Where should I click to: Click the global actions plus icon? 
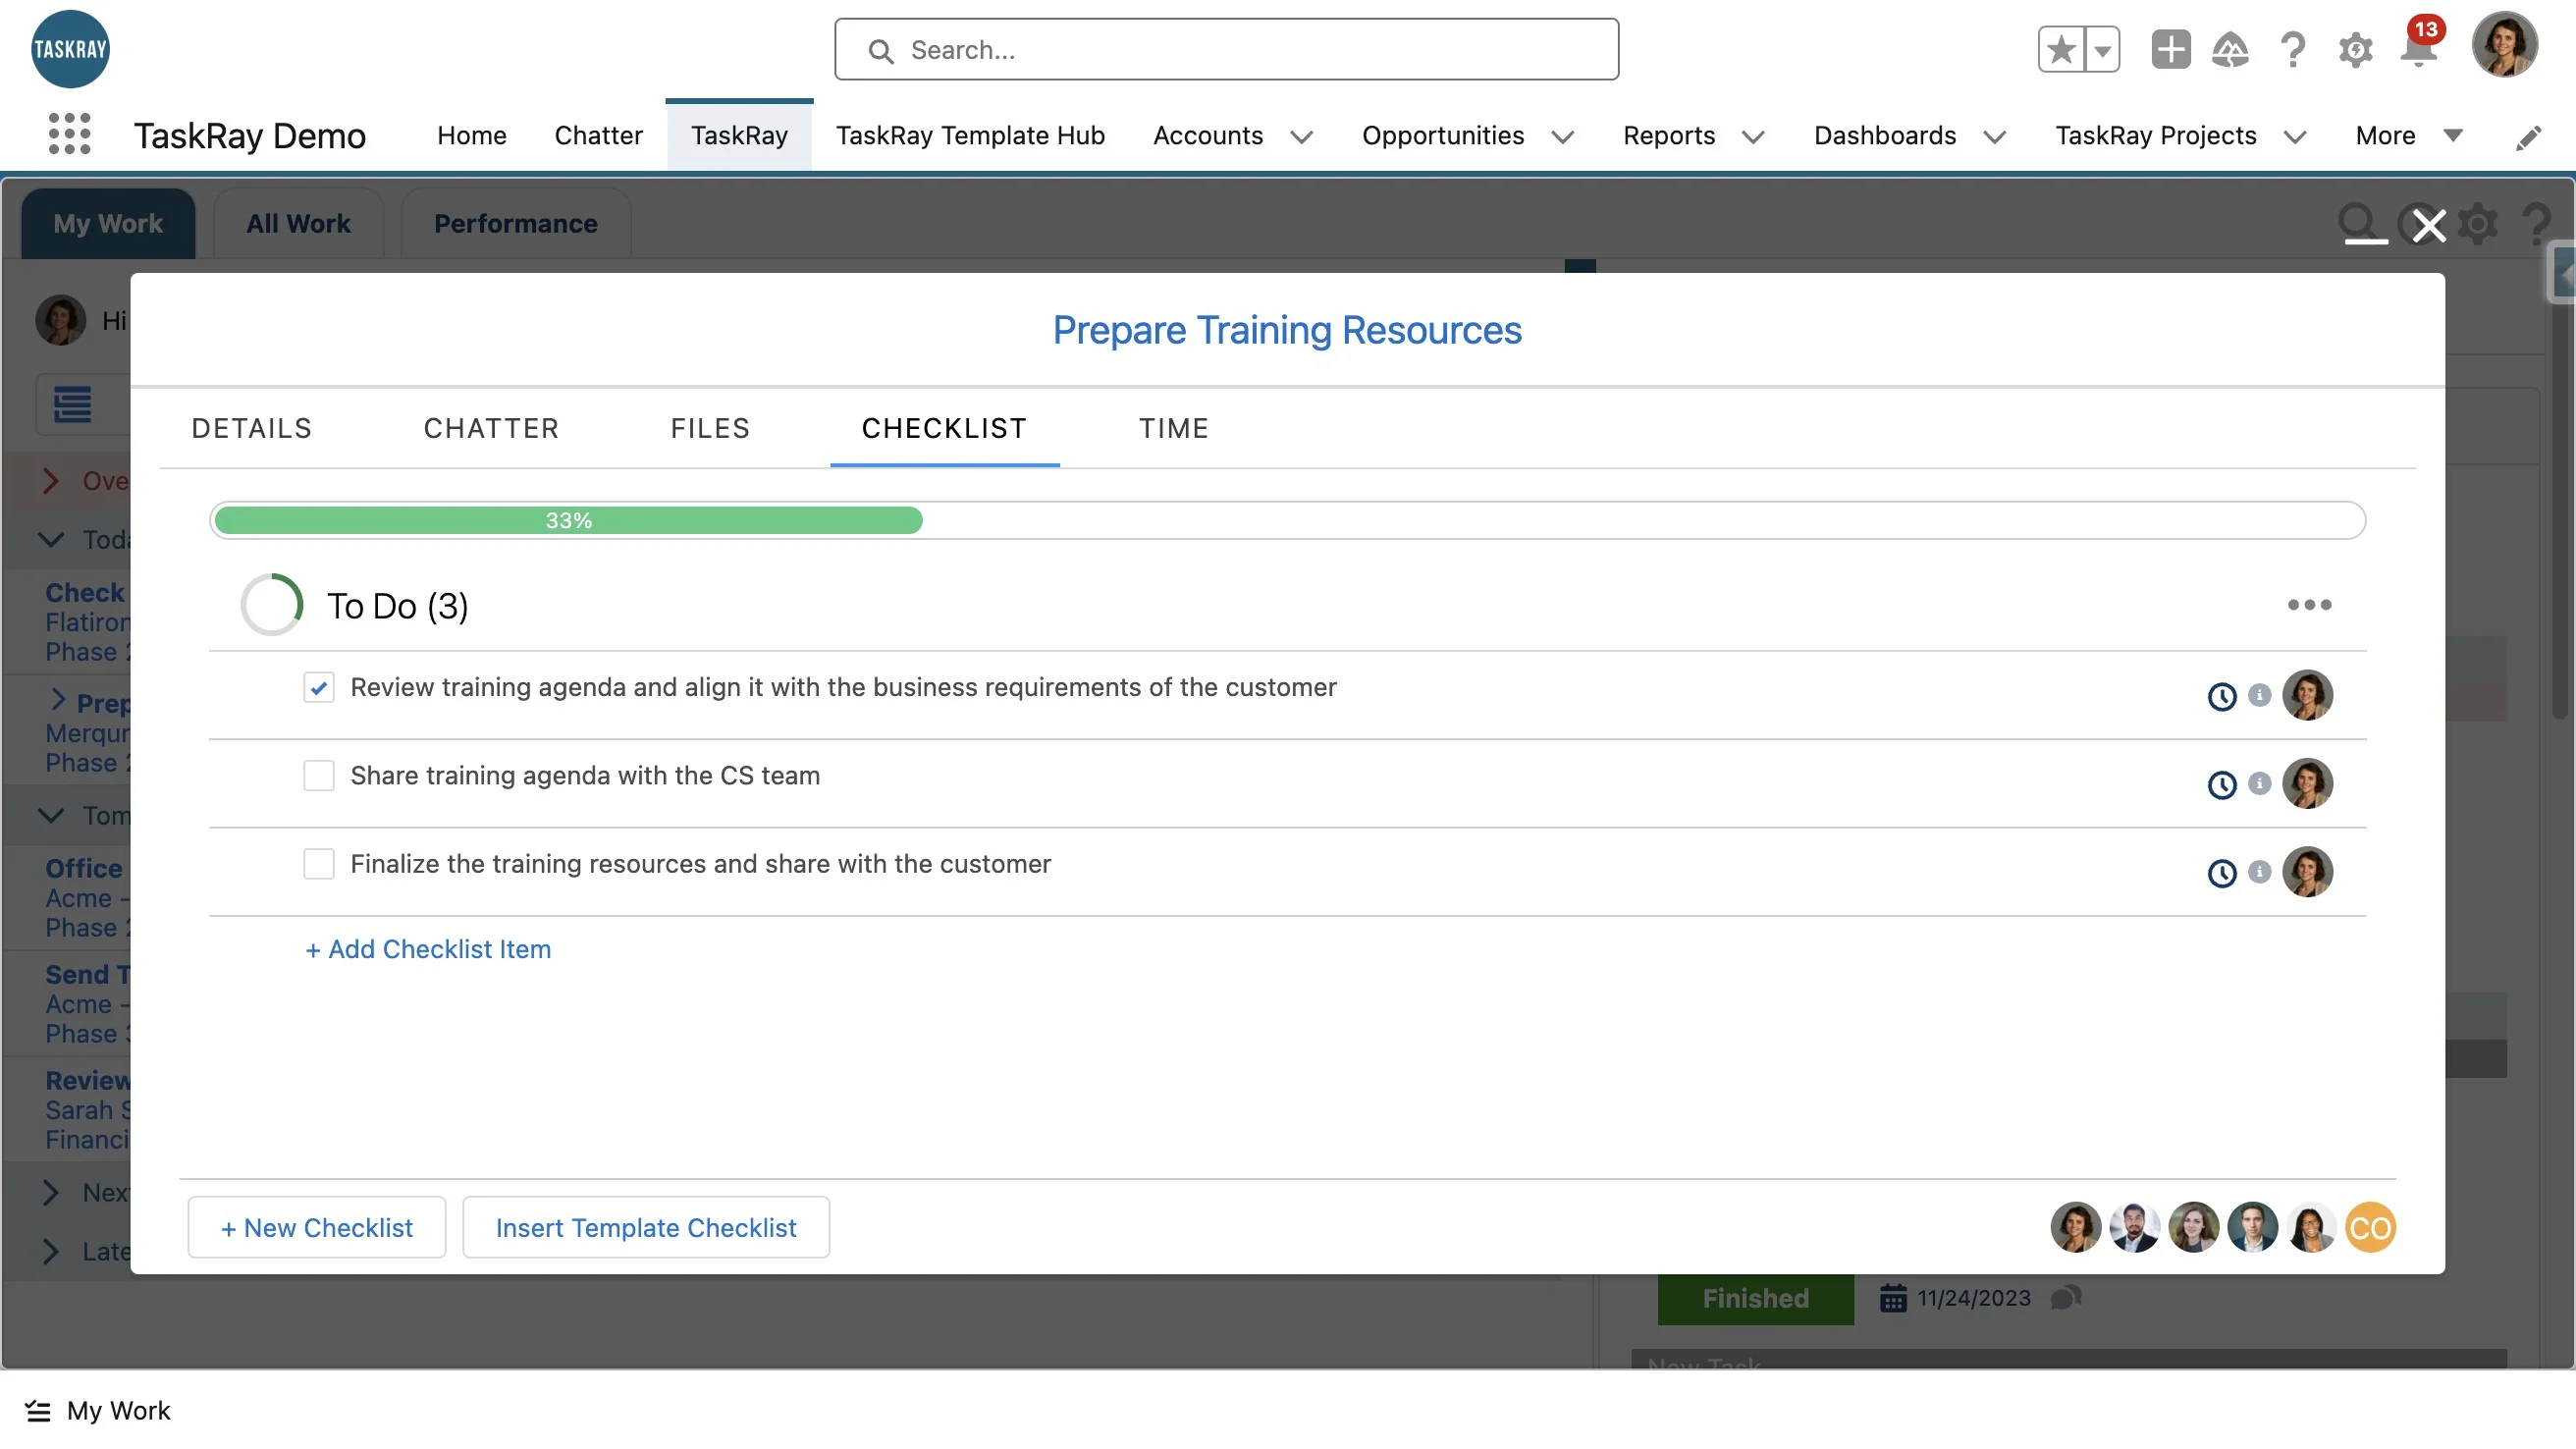tap(2170, 50)
